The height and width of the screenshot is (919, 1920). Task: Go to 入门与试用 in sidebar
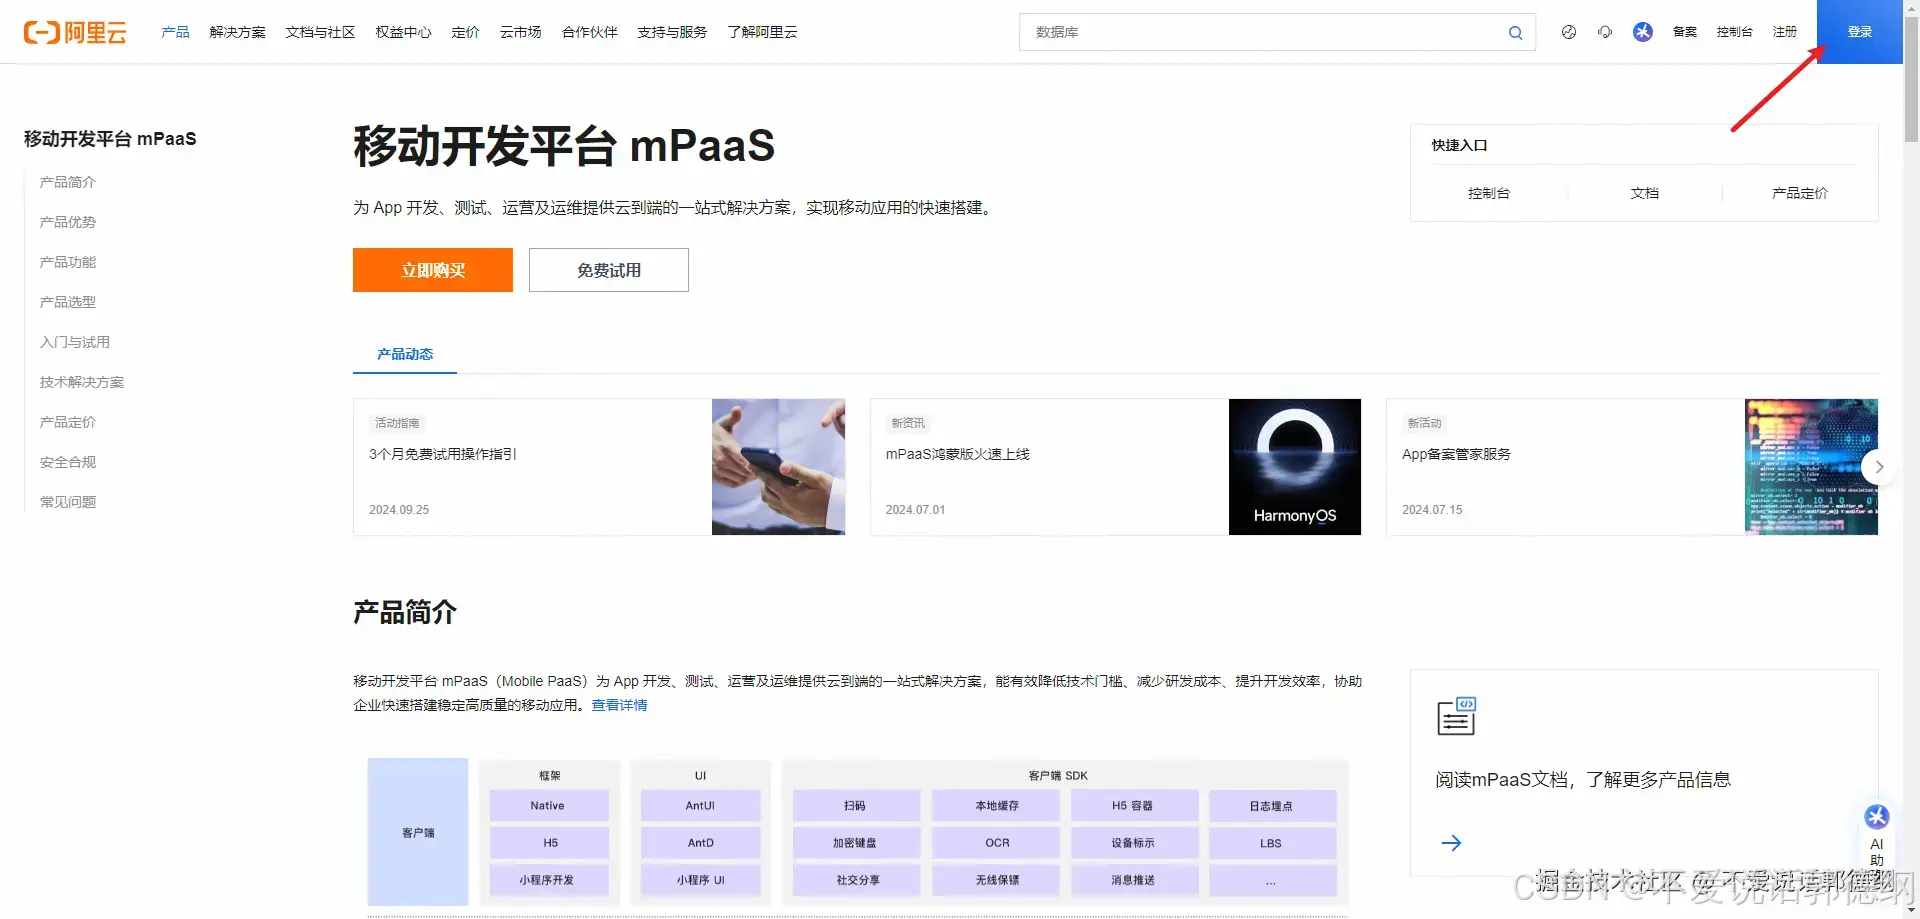pos(75,342)
